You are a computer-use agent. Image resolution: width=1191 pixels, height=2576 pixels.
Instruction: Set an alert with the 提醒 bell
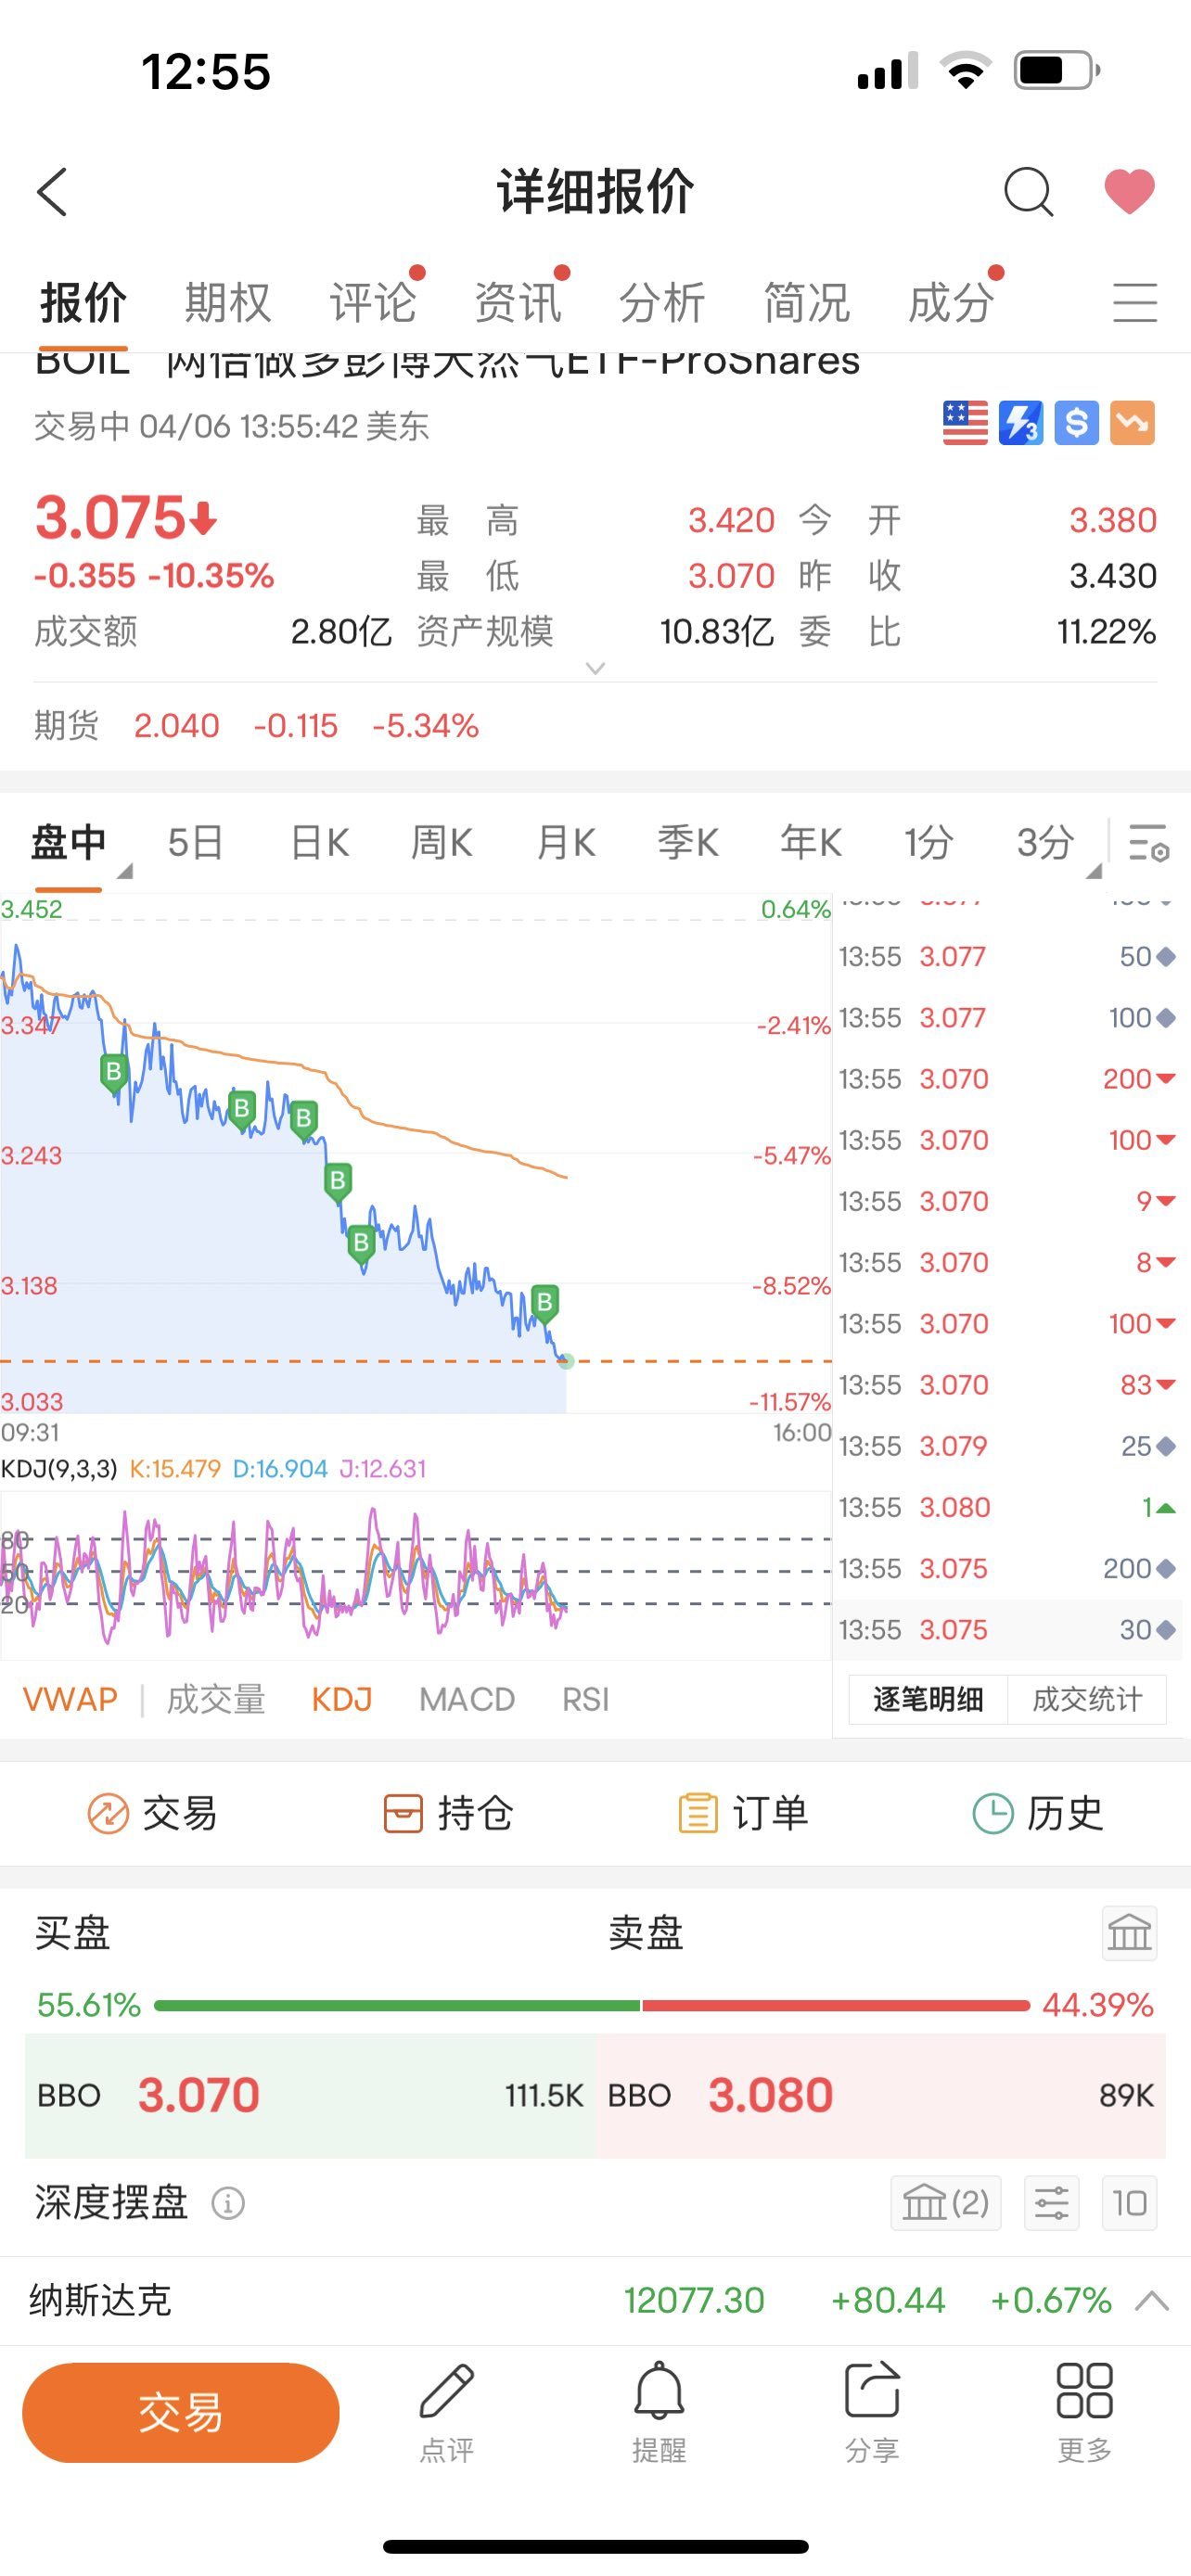pyautogui.click(x=659, y=2412)
